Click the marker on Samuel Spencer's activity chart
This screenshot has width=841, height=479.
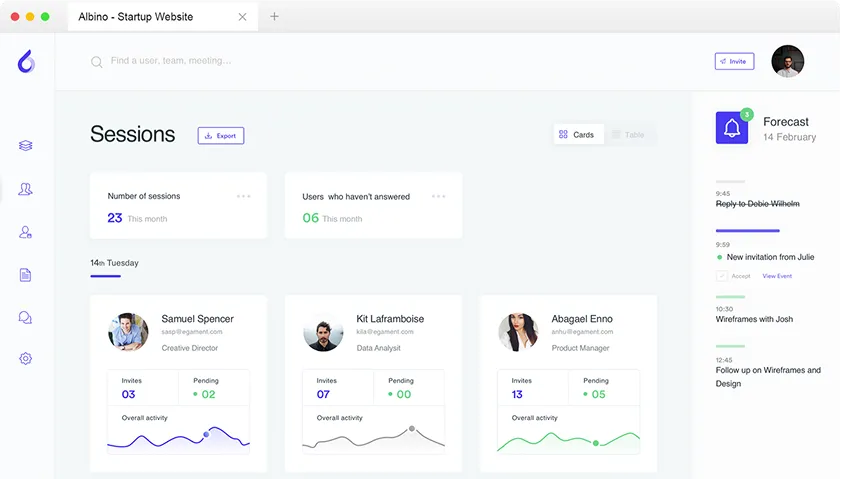[206, 434]
